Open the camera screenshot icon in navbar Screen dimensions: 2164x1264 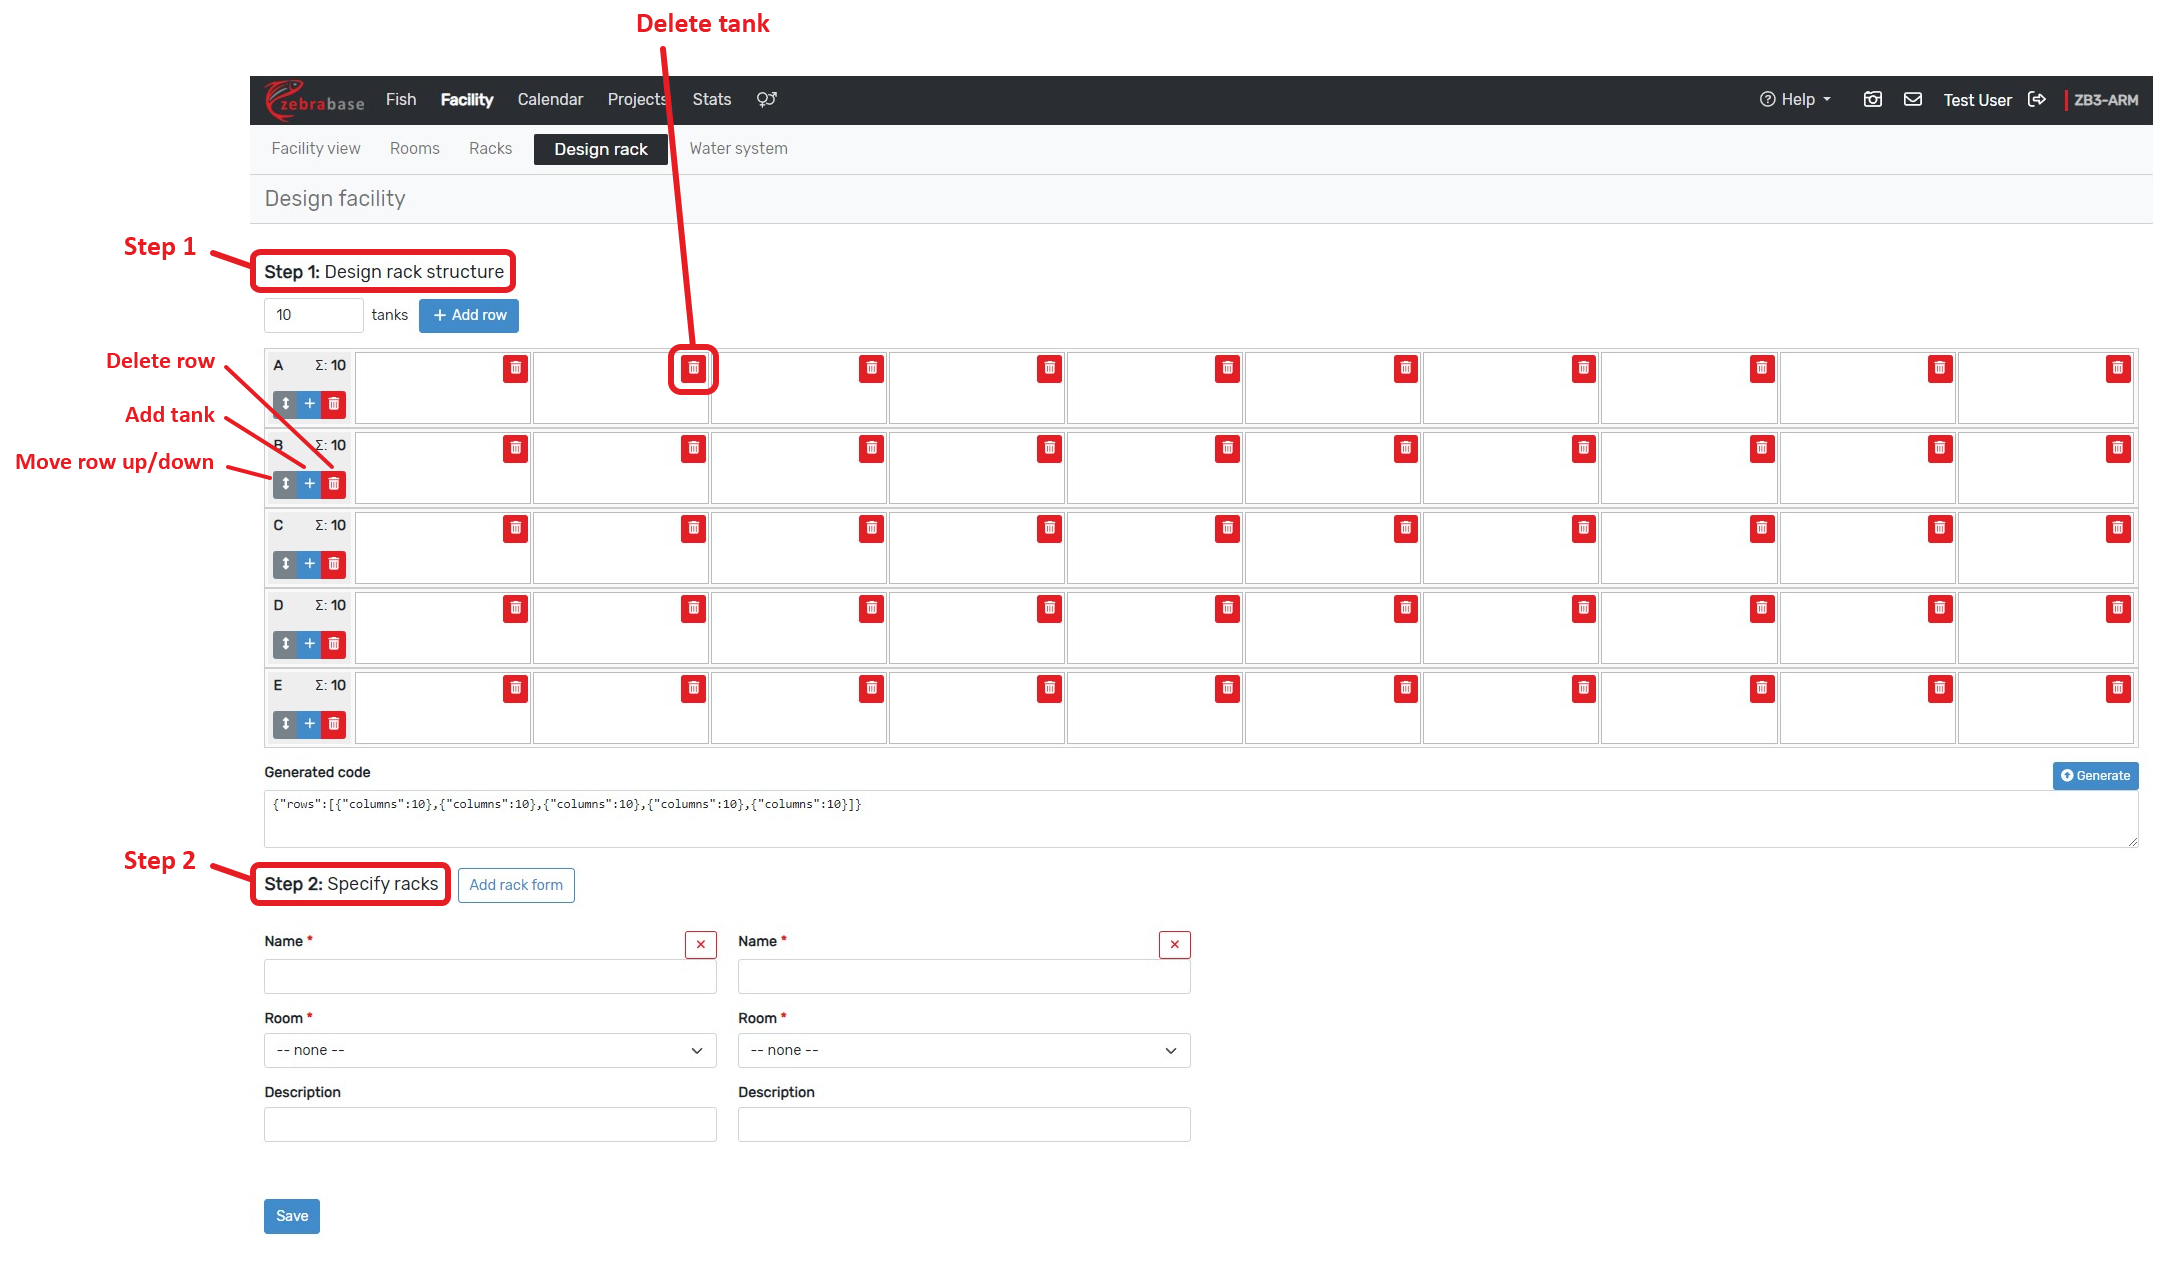pos(1872,99)
